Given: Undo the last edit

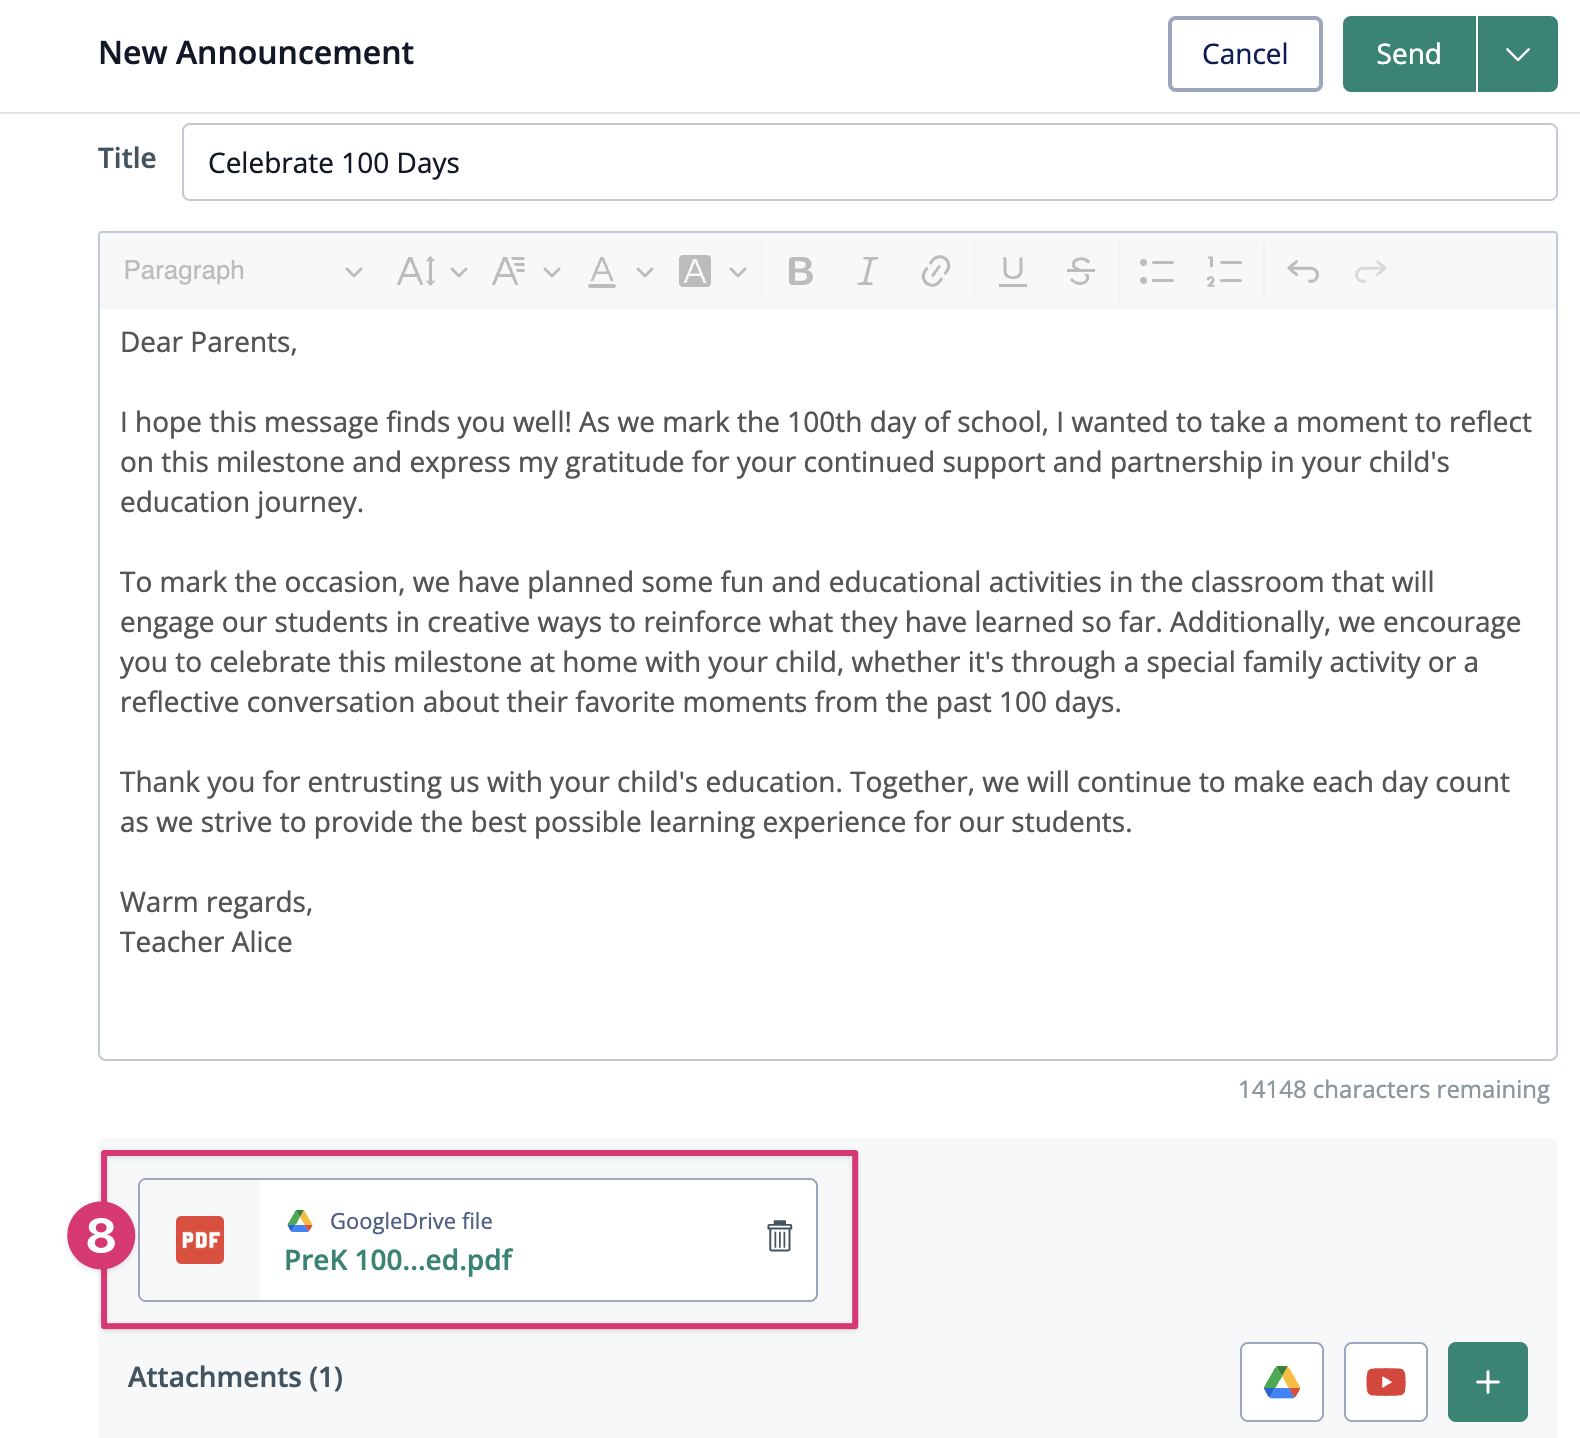Looking at the screenshot, I should point(1303,271).
